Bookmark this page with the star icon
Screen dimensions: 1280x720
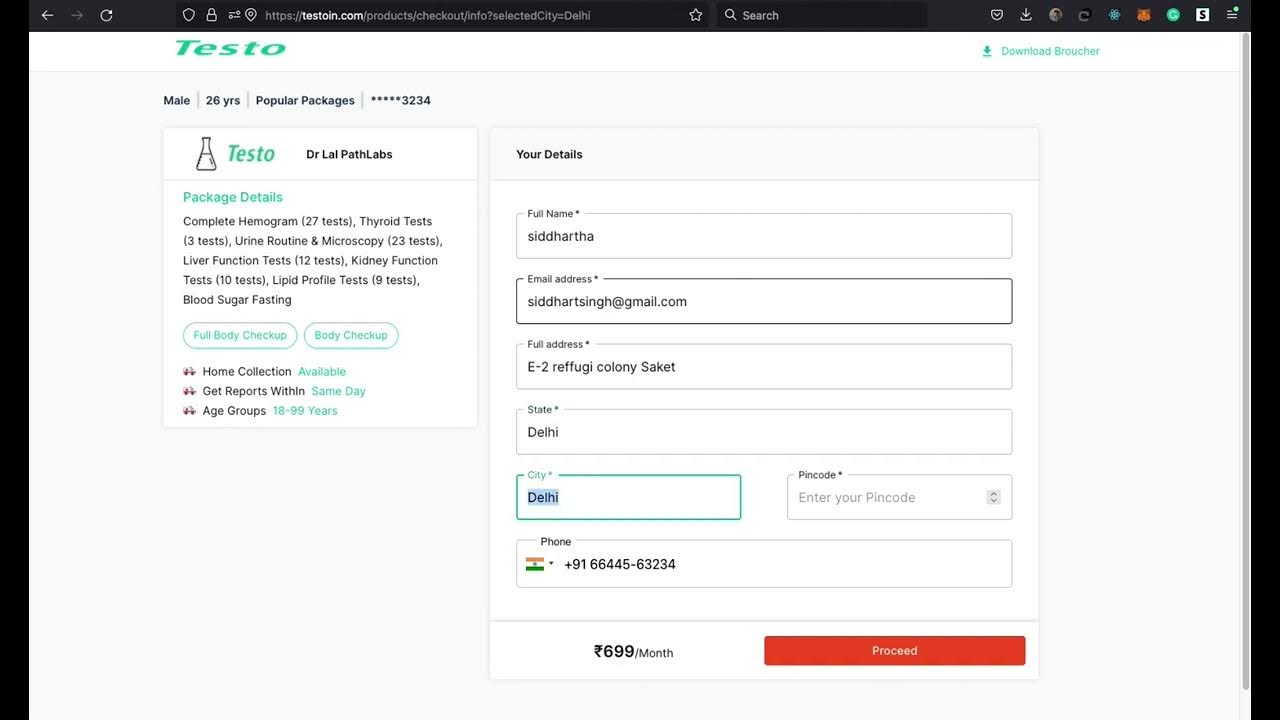(695, 15)
